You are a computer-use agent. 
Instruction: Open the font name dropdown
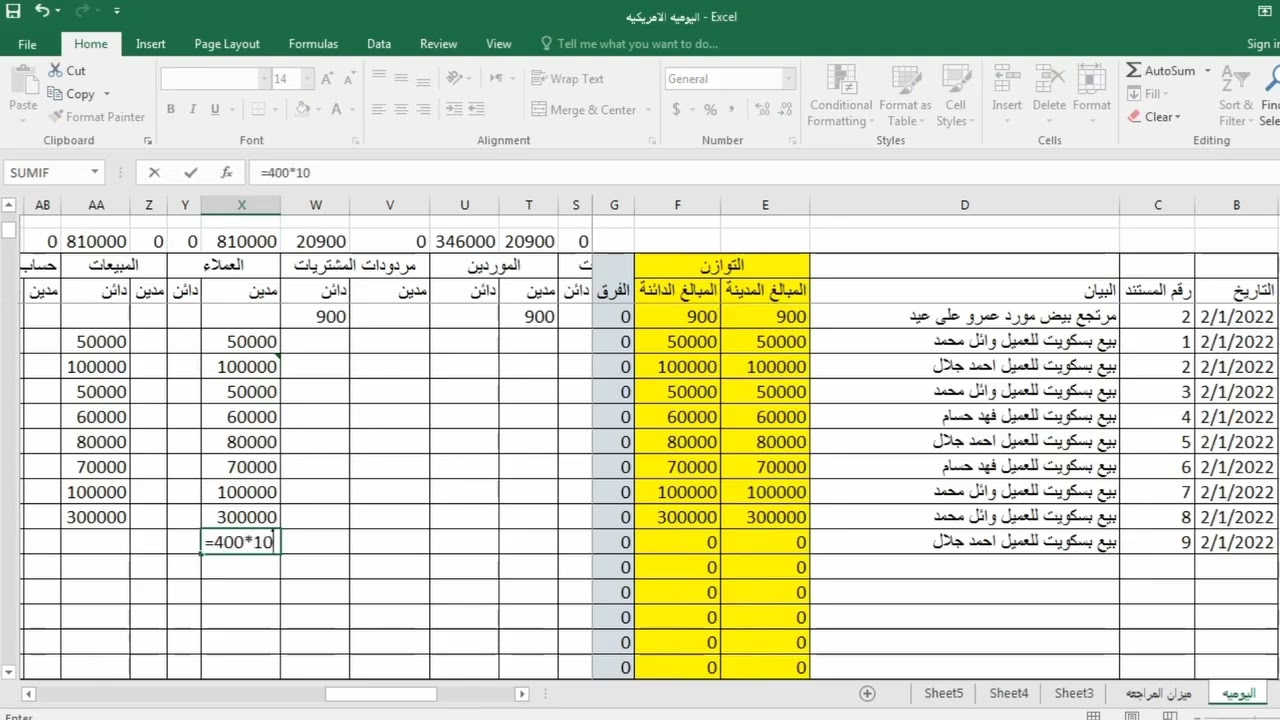tap(265, 79)
